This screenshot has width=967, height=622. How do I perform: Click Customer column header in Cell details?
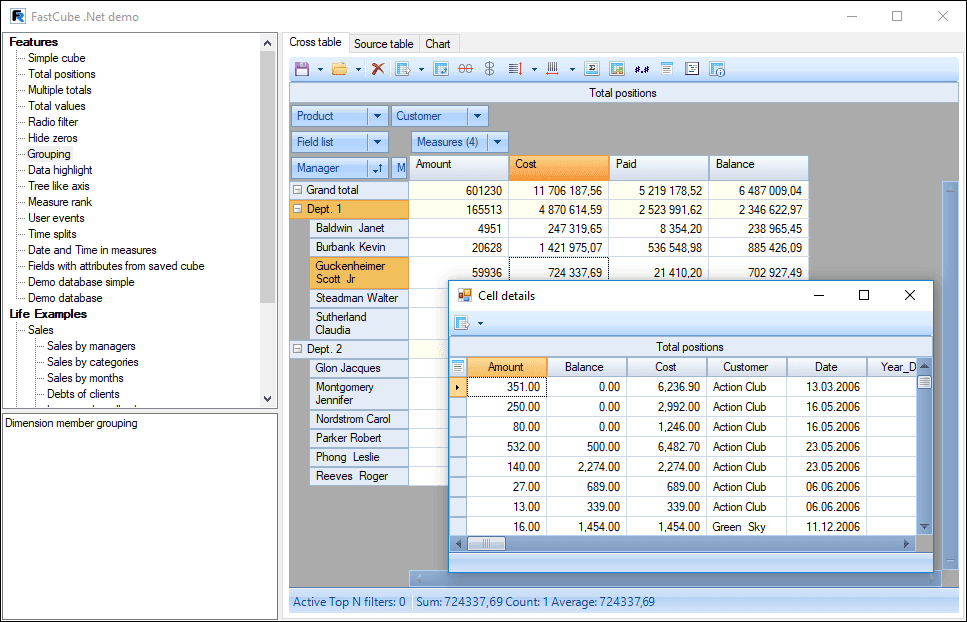click(x=746, y=367)
